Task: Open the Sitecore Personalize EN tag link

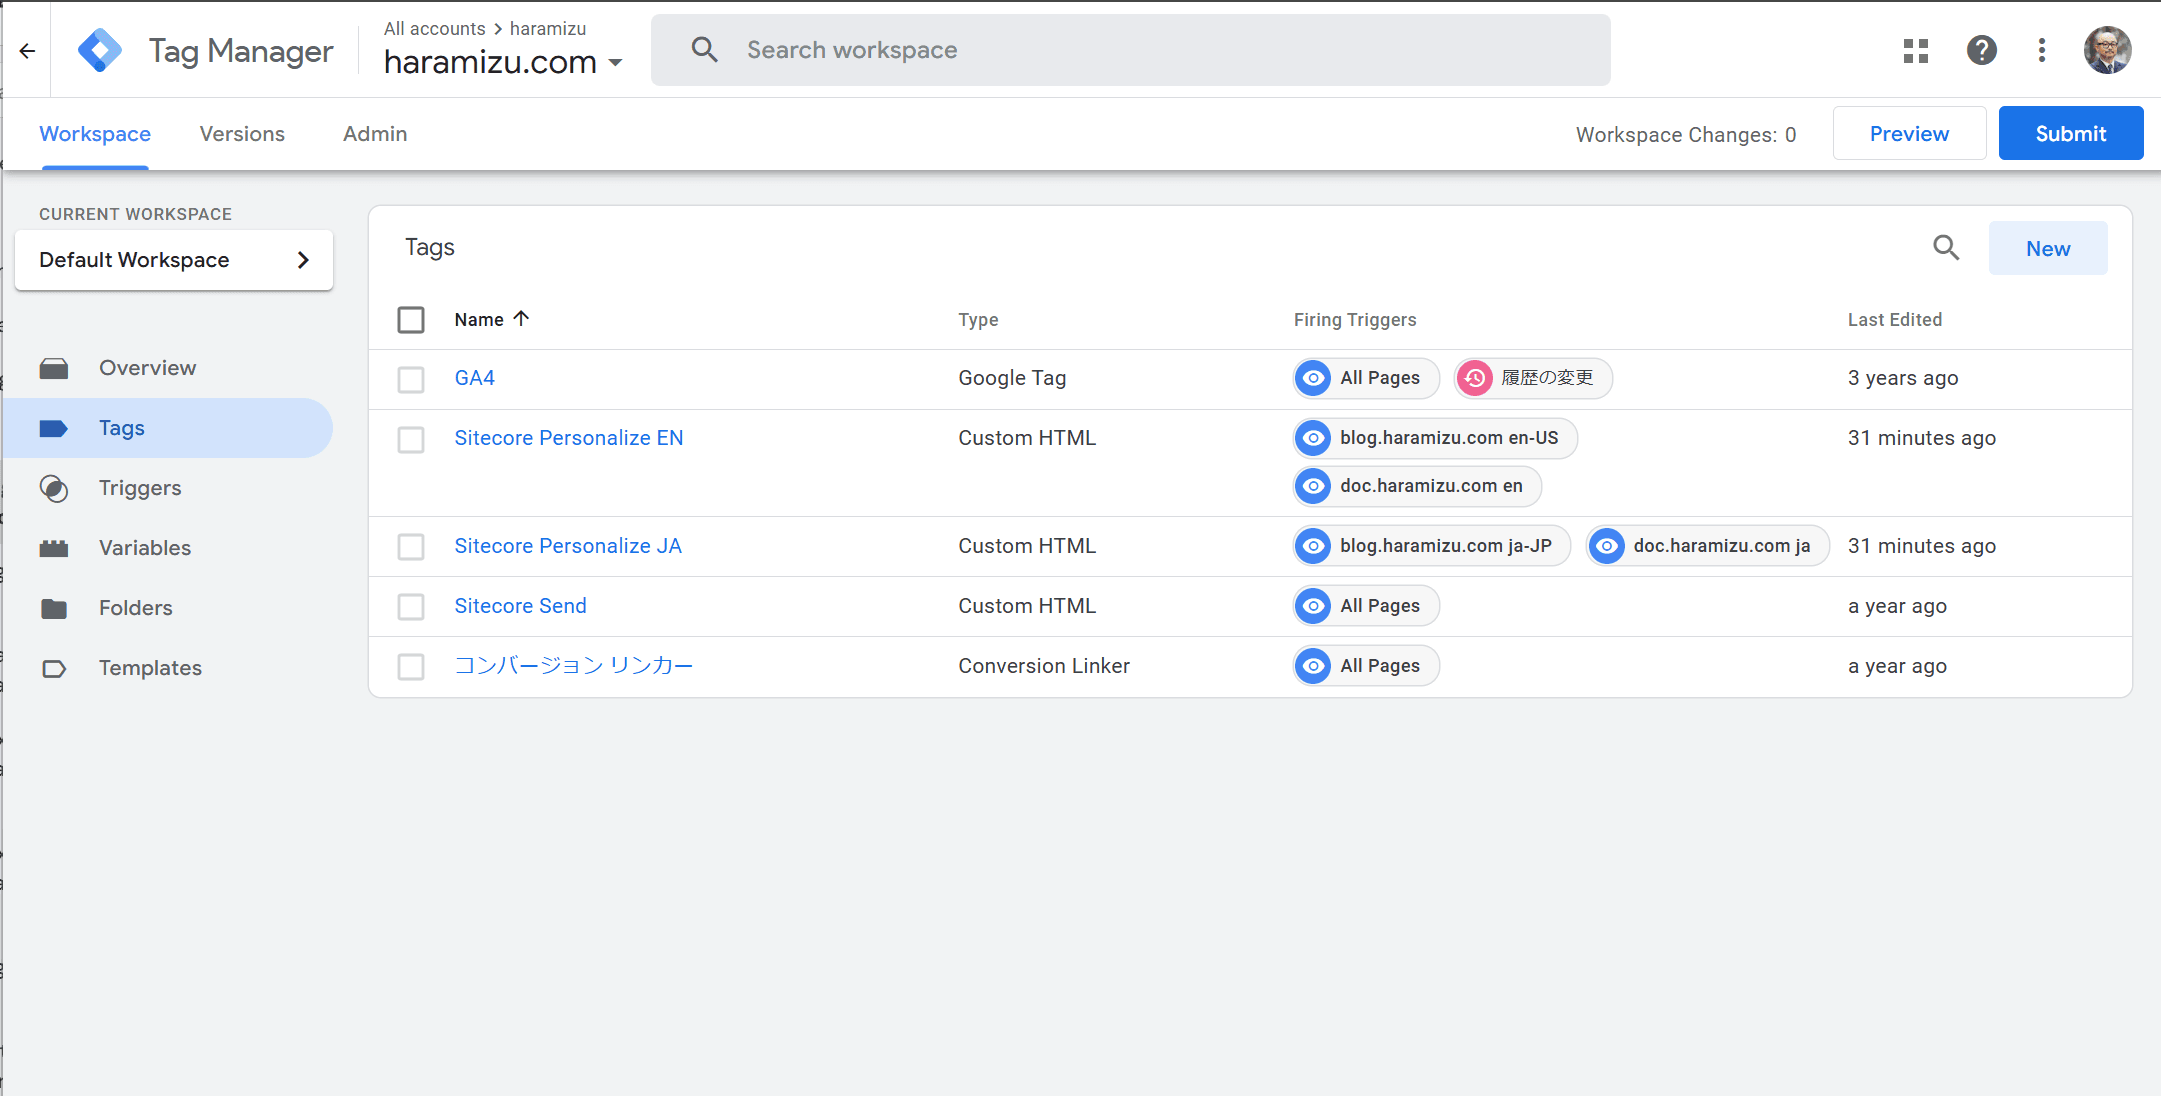Action: click(568, 438)
